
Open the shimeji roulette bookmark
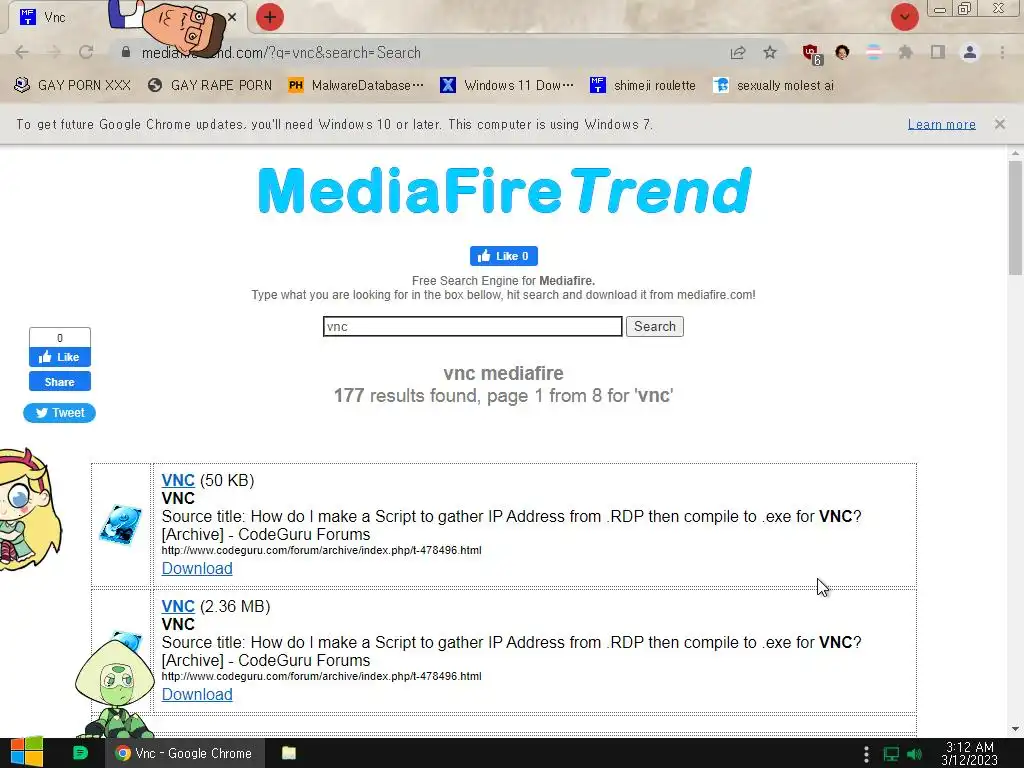[x=643, y=85]
